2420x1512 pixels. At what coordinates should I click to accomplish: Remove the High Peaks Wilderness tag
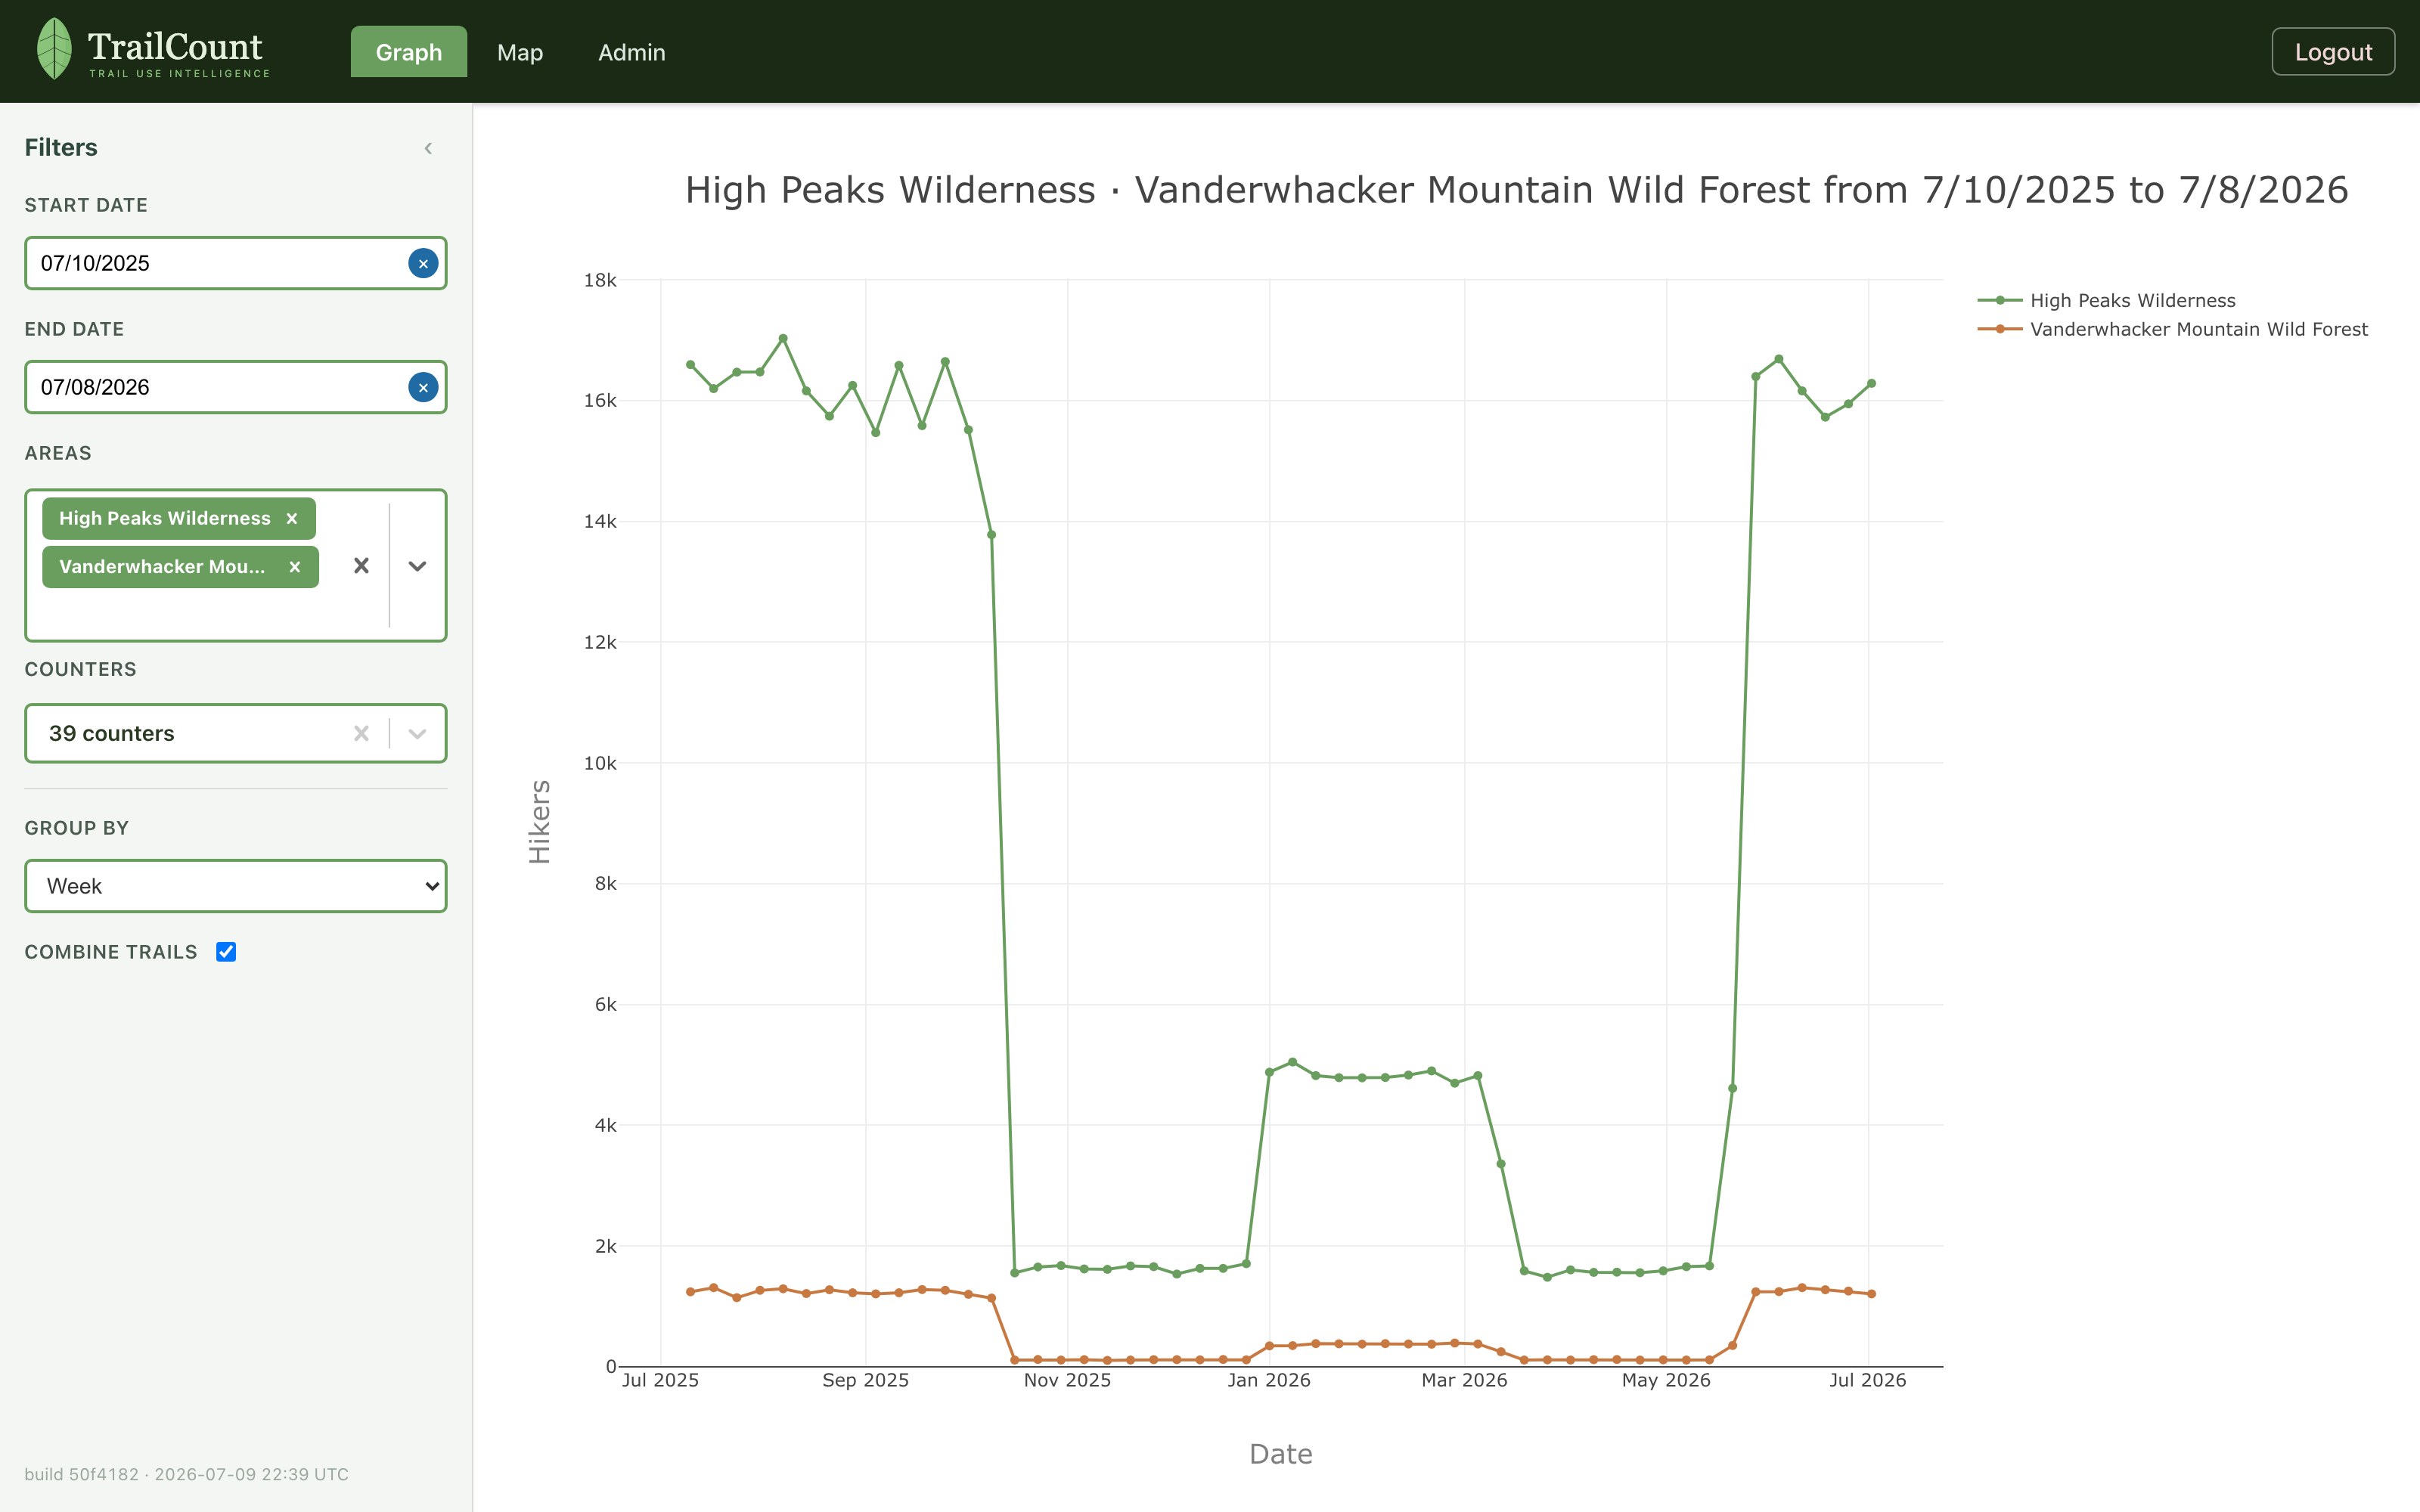pyautogui.click(x=292, y=518)
